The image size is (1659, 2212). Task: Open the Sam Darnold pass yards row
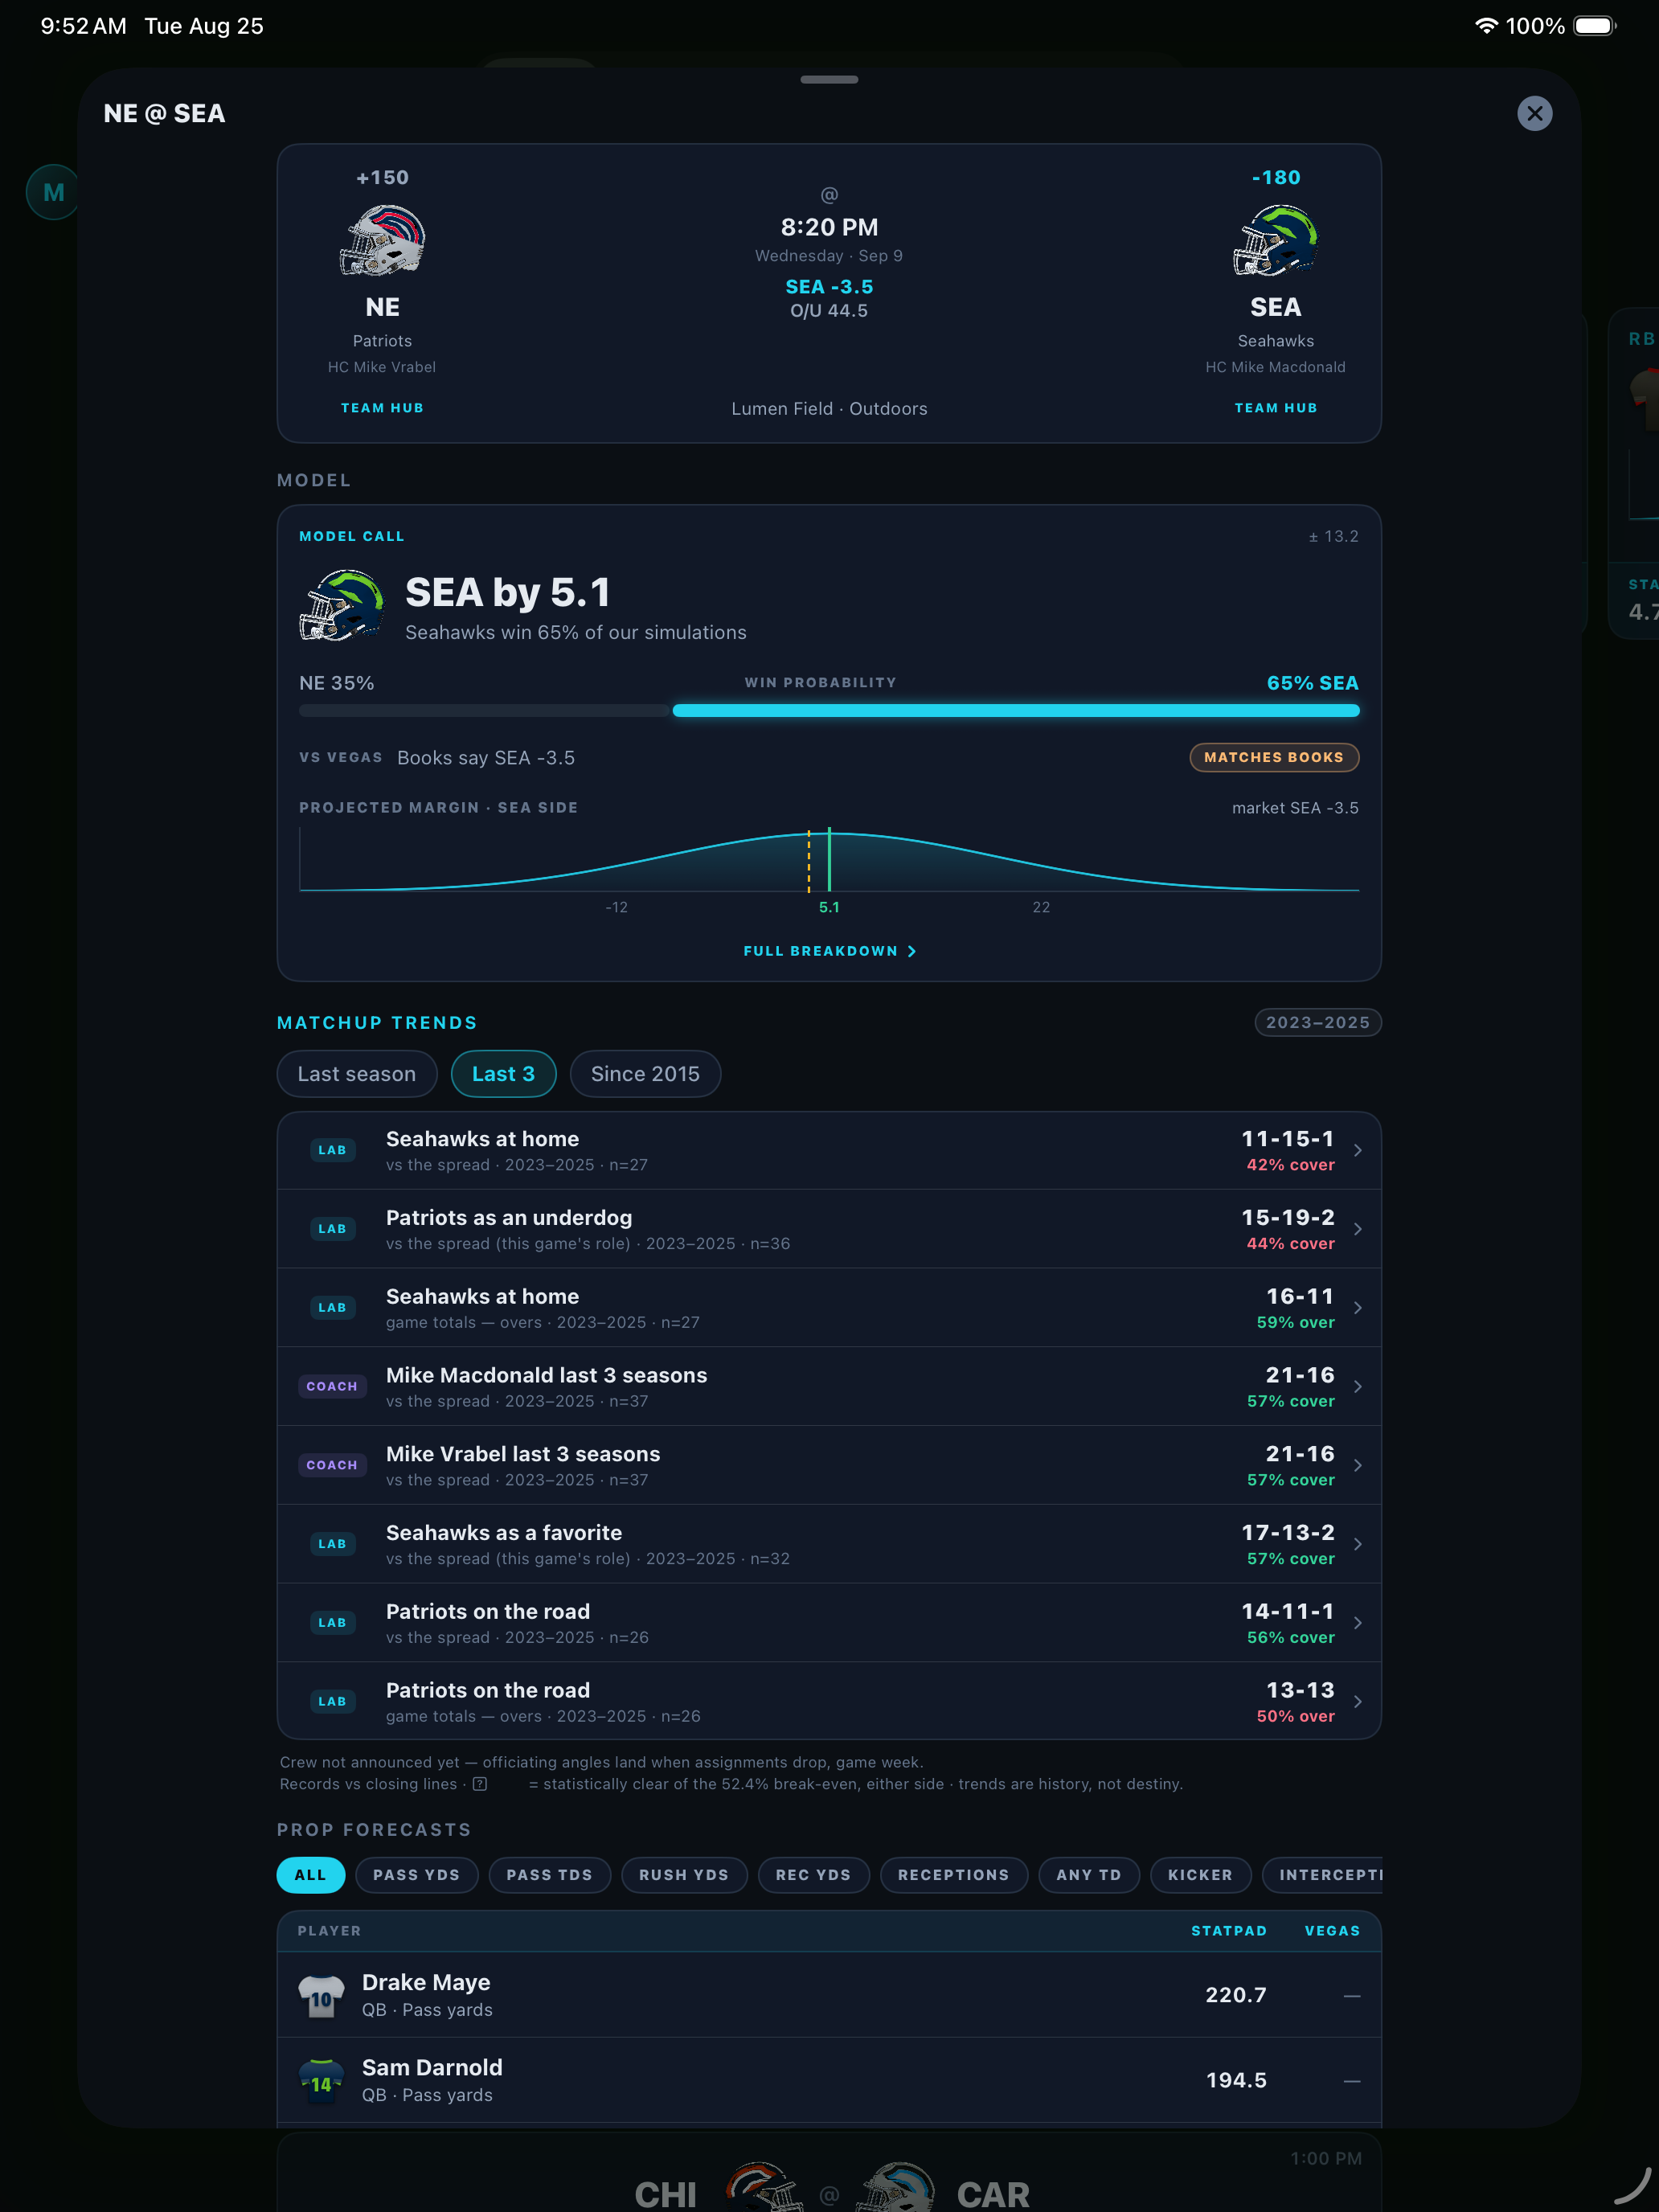[x=829, y=2080]
